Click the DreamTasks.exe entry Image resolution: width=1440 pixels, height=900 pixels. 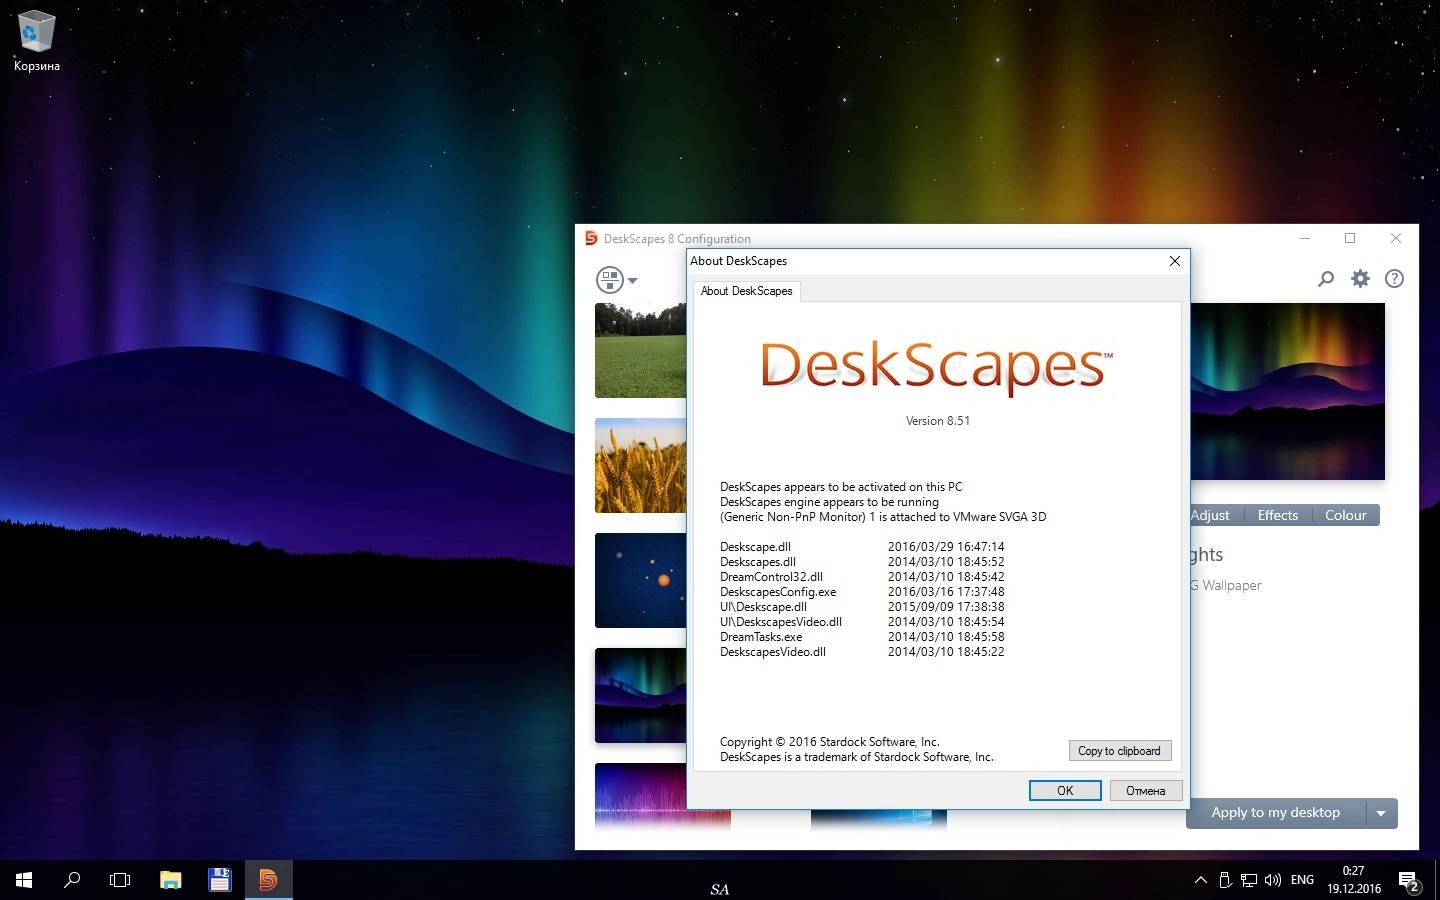pos(761,637)
